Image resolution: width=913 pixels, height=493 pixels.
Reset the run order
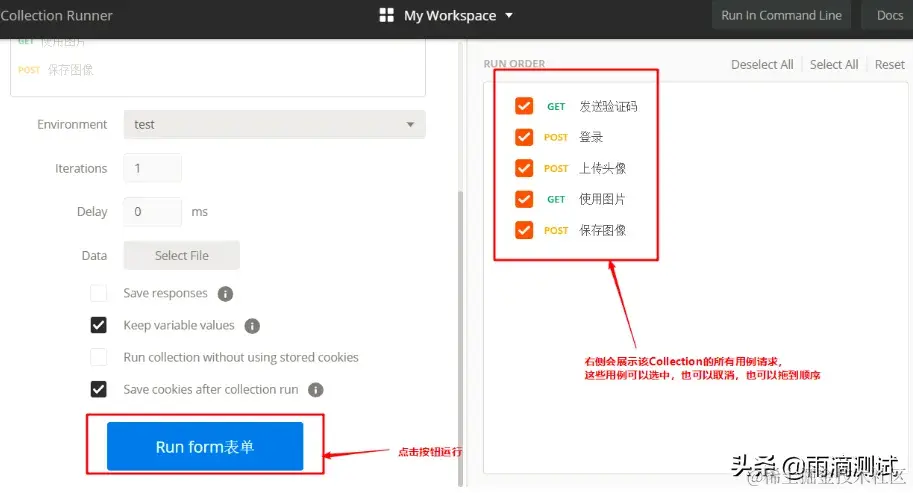pos(889,65)
